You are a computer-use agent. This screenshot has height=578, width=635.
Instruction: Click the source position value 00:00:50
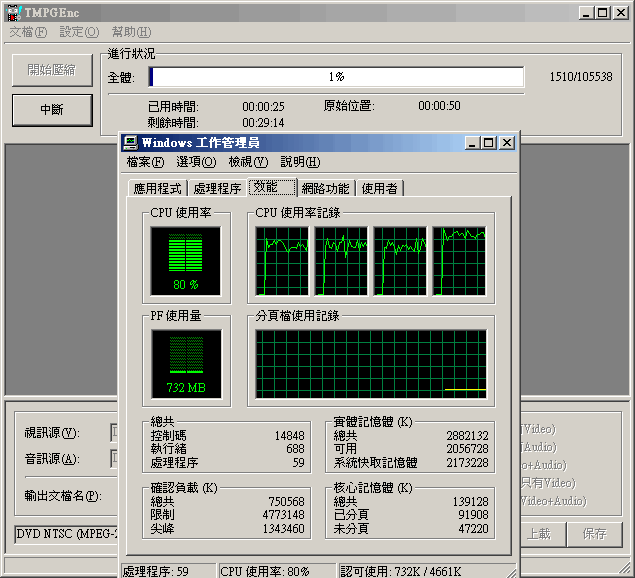(439, 106)
